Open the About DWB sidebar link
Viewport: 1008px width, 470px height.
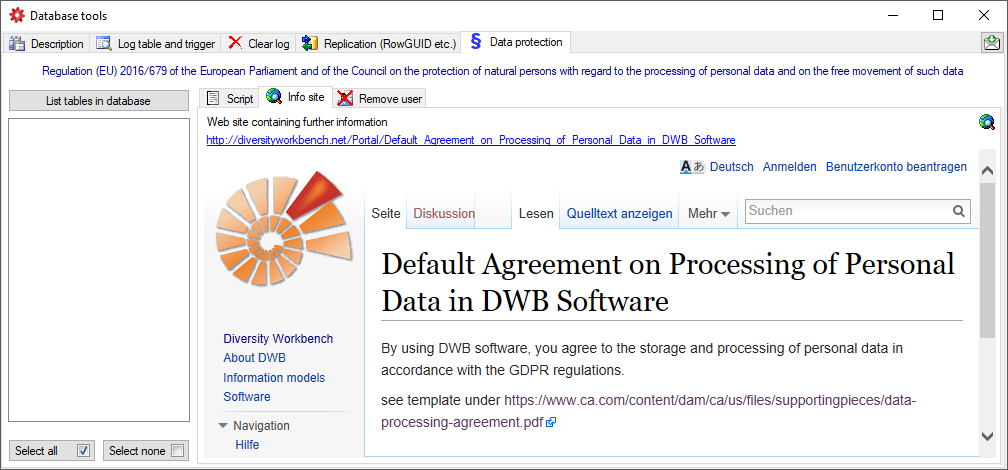coord(255,358)
